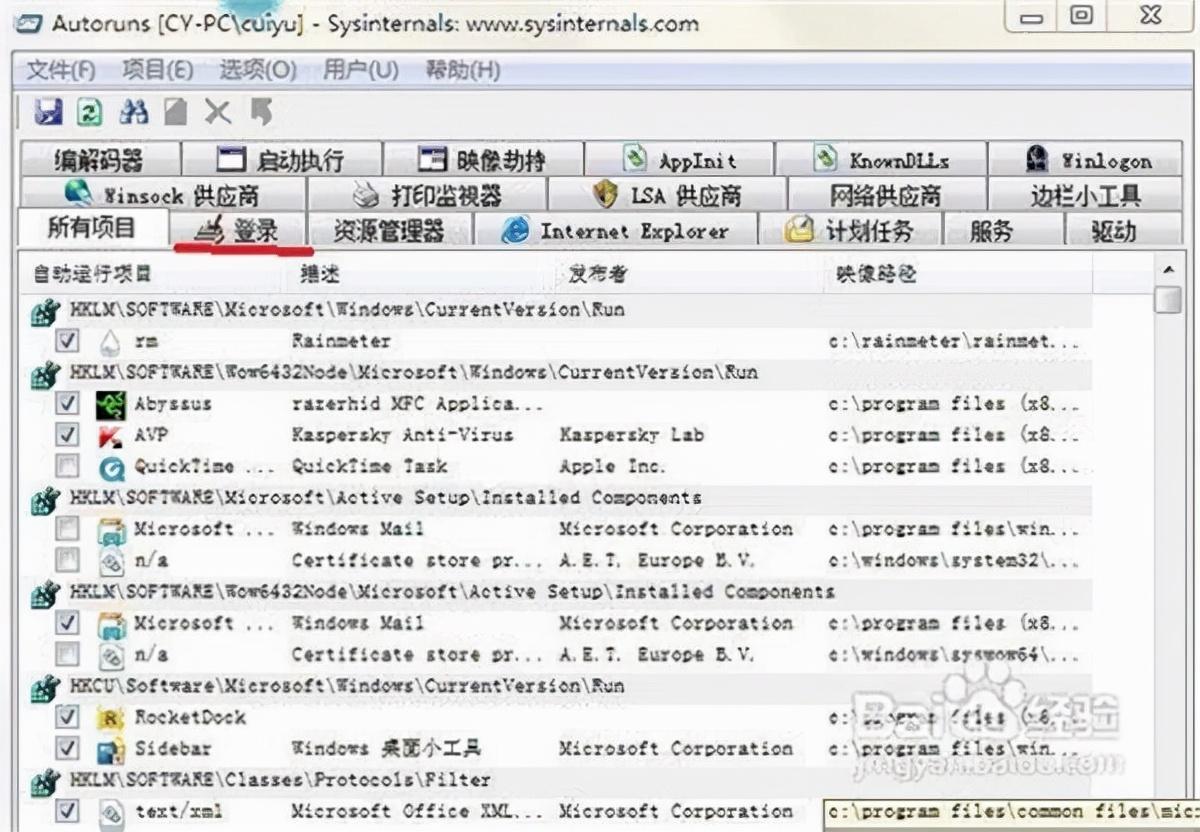The width and height of the screenshot is (1200, 832).
Task: Disable the AVP Kaspersky checkbox
Action: point(67,435)
